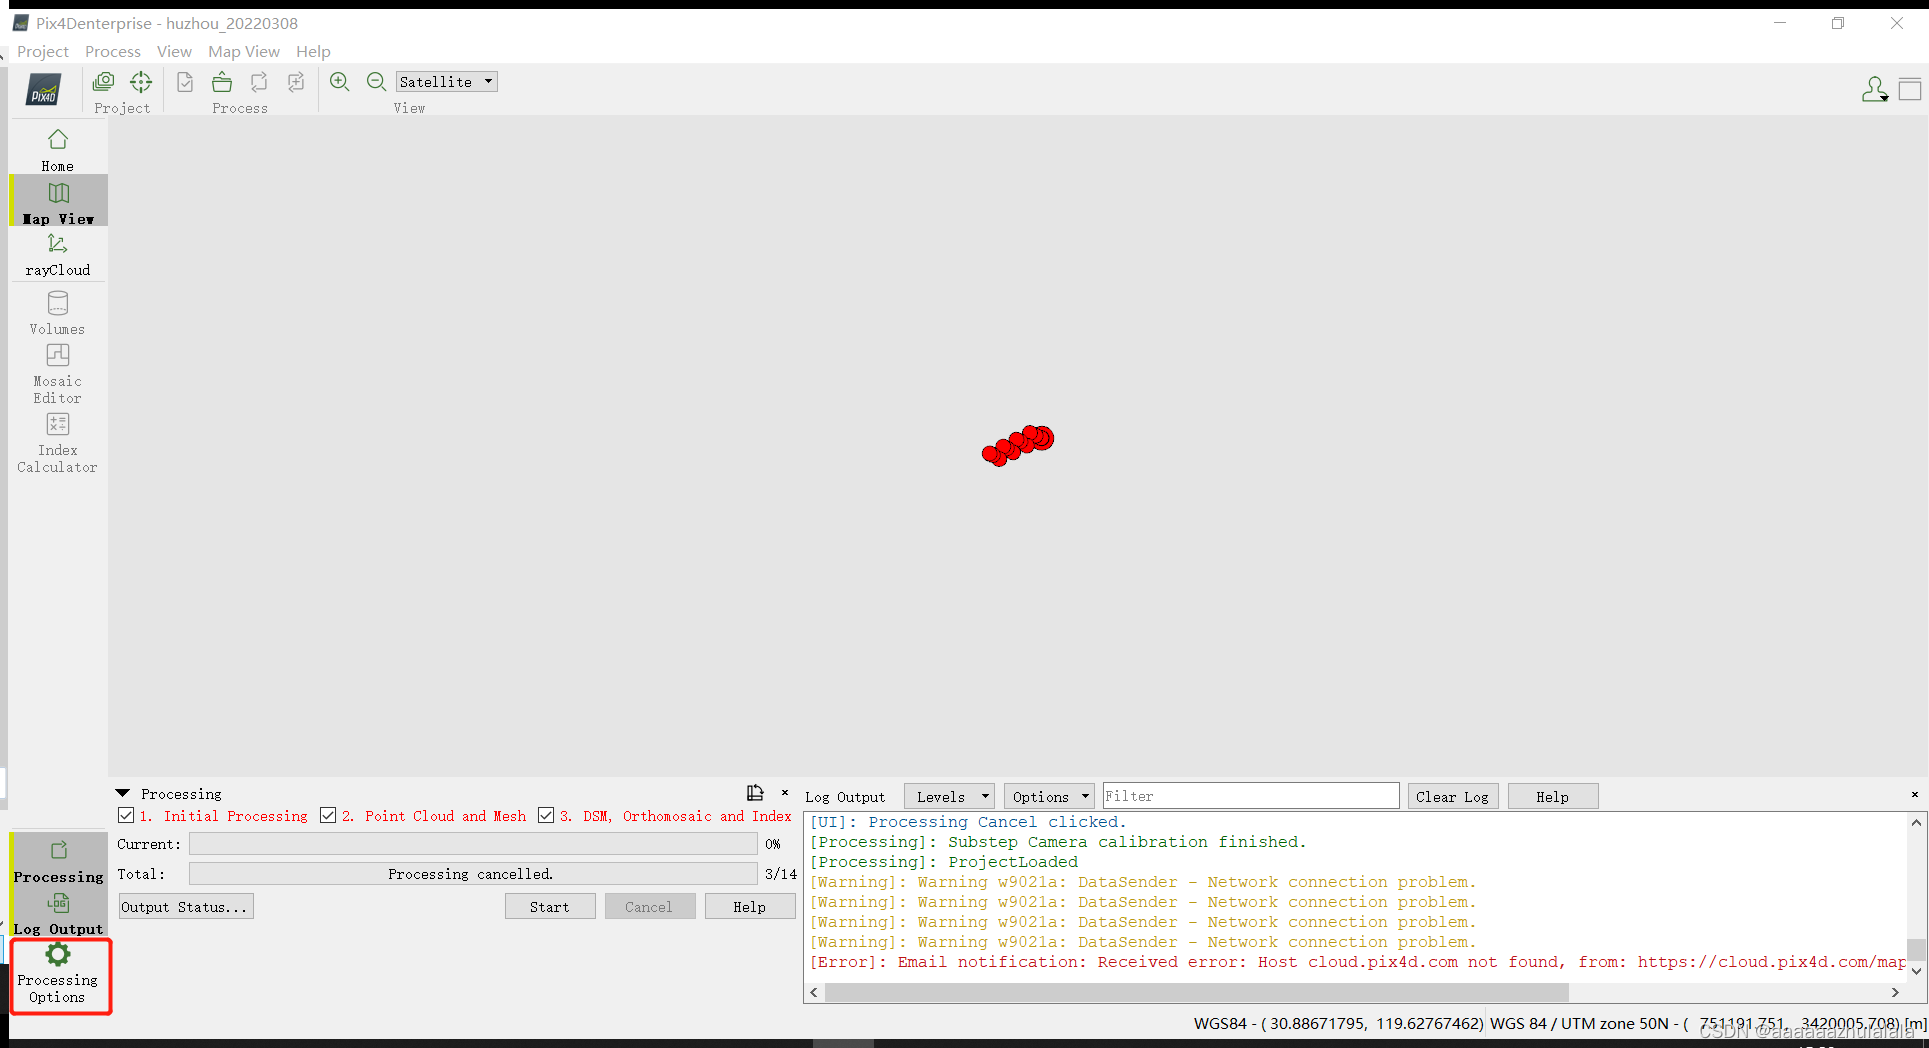Open the user account icon
The height and width of the screenshot is (1048, 1929).
coord(1875,89)
